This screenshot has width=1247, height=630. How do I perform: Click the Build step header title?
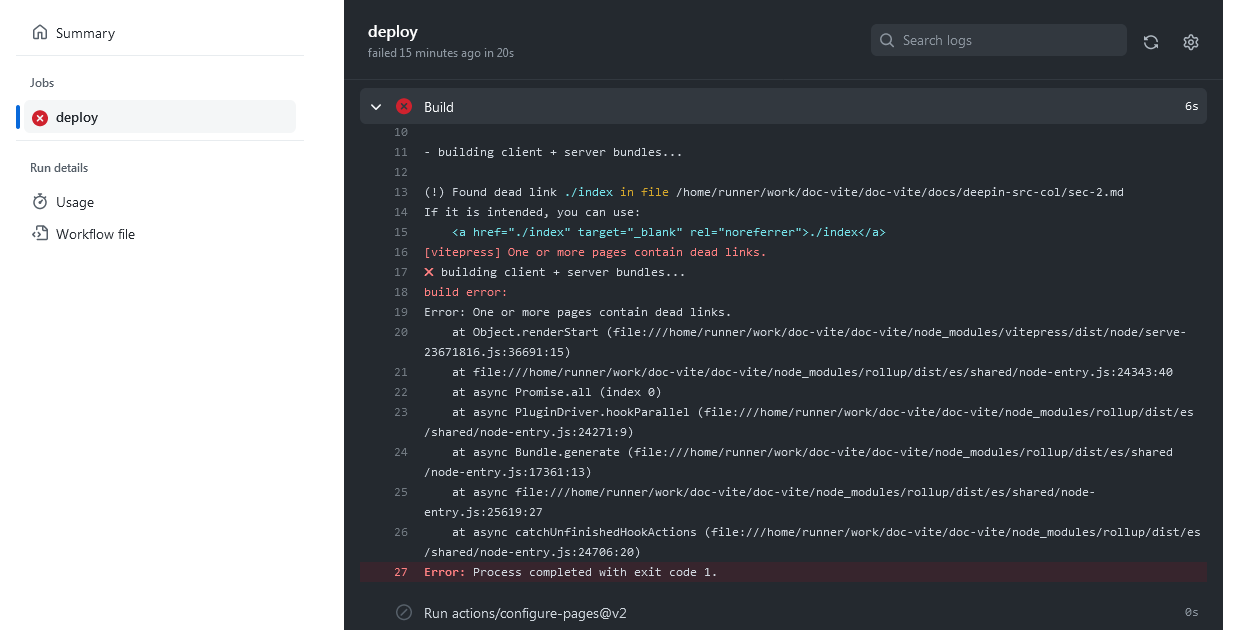click(x=439, y=107)
